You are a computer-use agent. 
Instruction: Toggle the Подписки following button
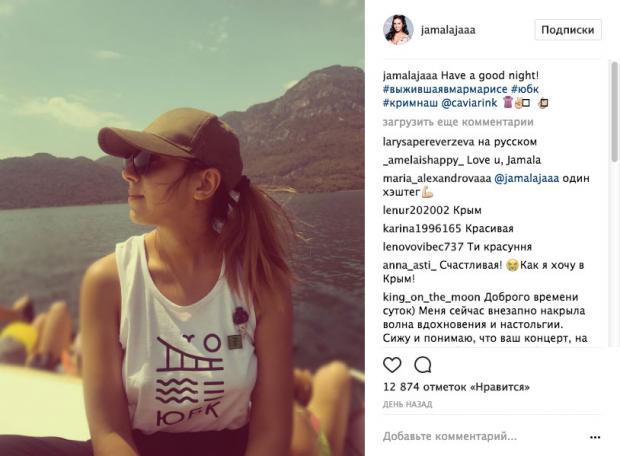[568, 30]
